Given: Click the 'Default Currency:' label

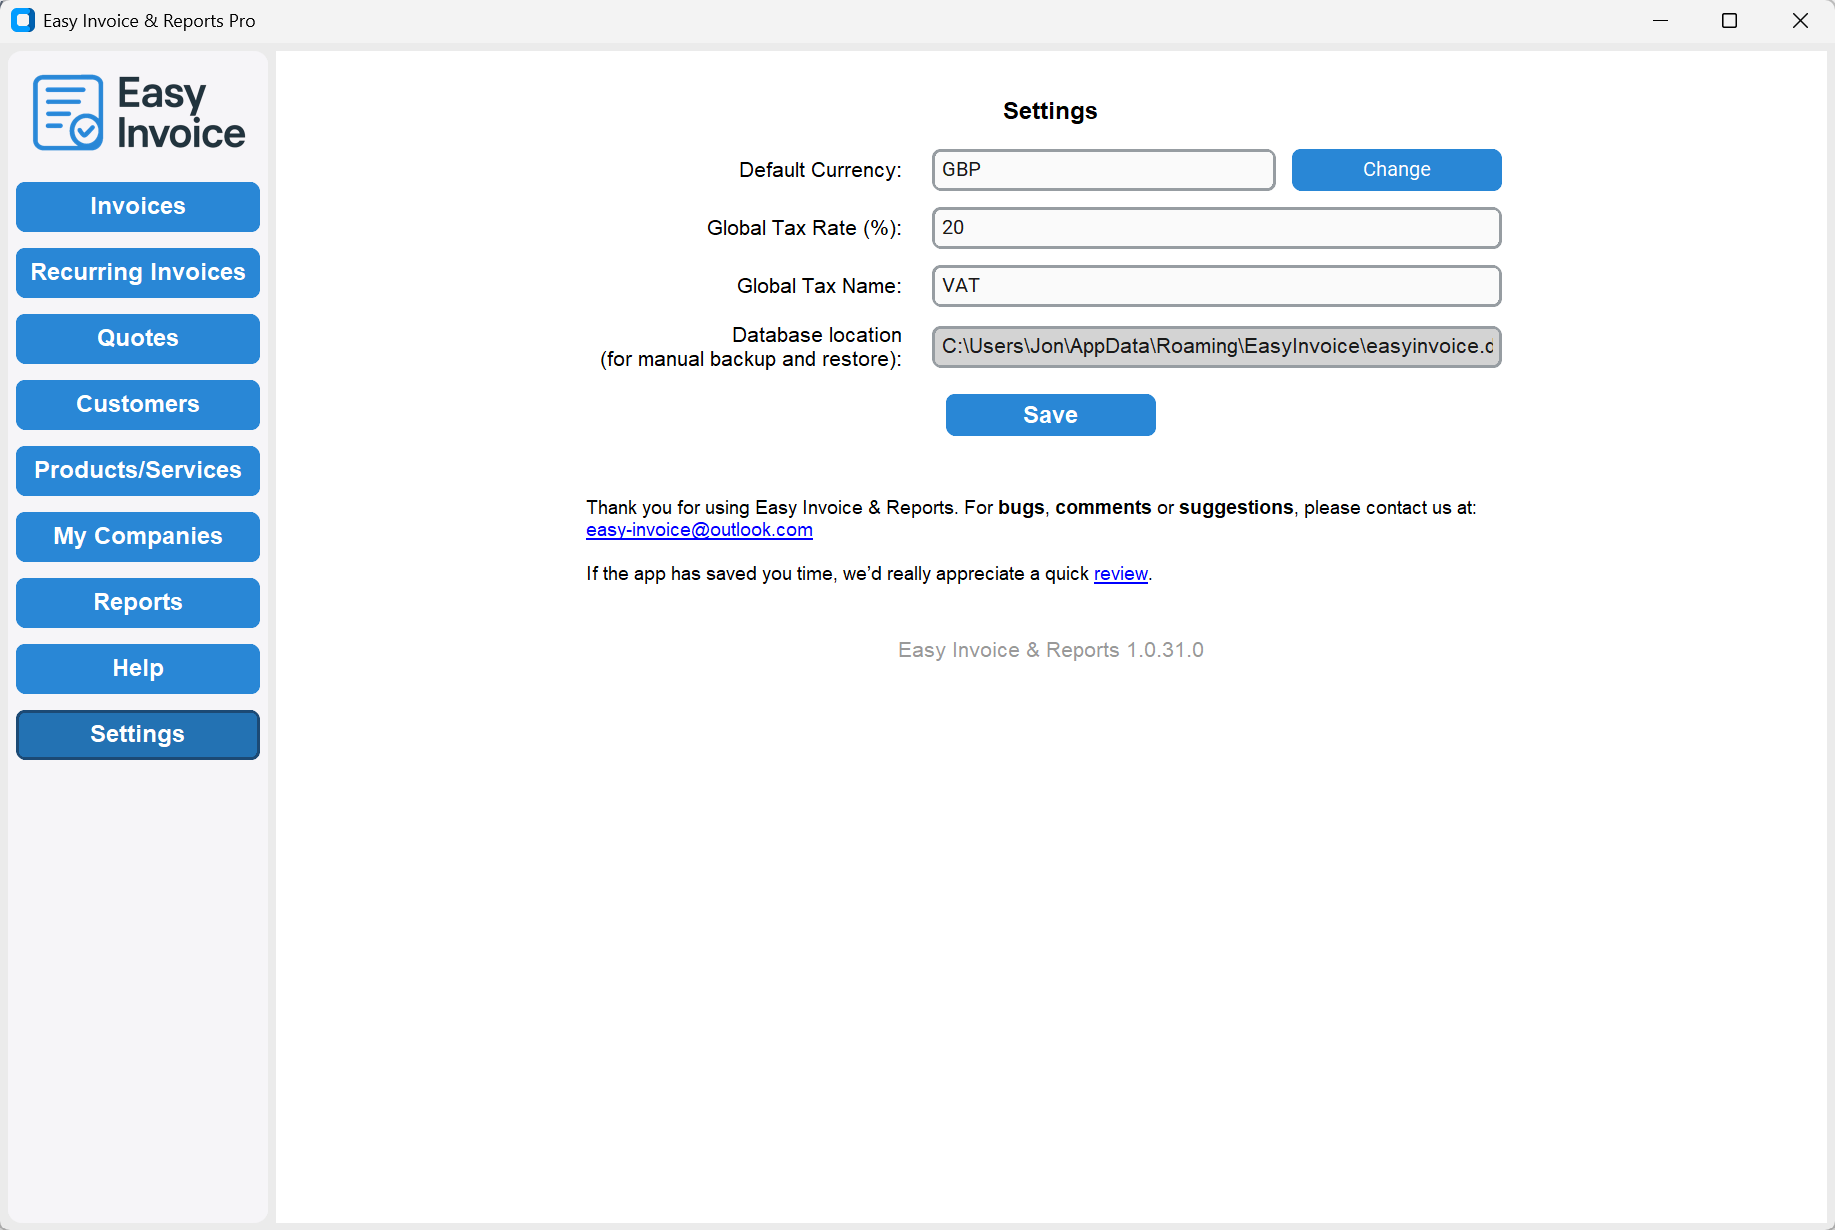Looking at the screenshot, I should 820,170.
